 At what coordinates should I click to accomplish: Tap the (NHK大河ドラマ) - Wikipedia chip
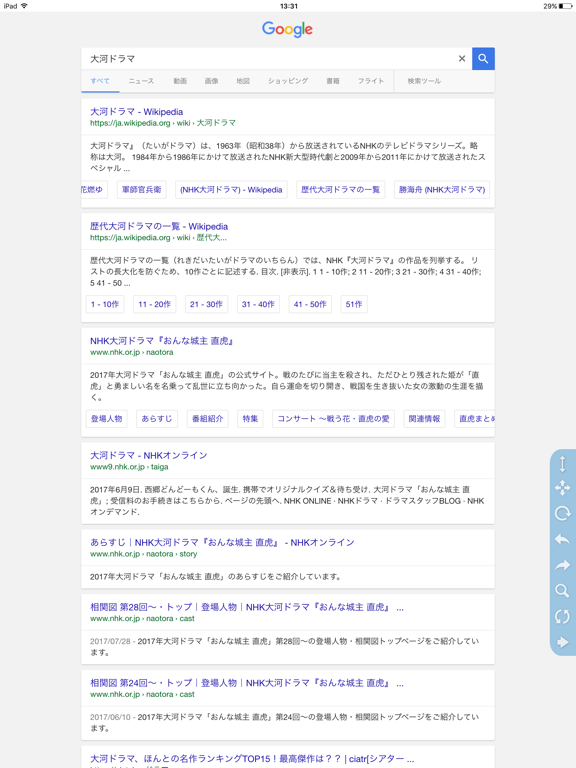[231, 190]
